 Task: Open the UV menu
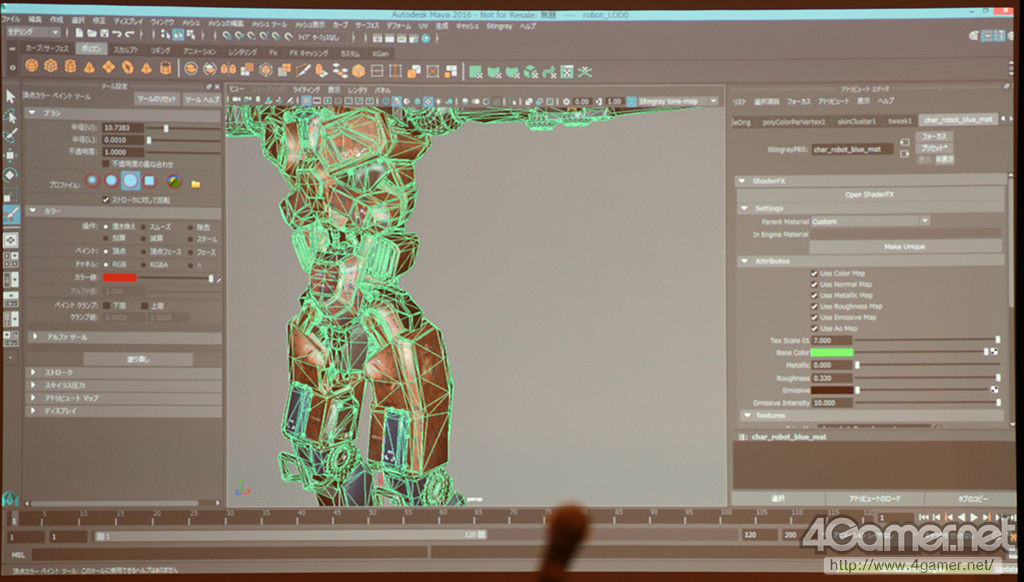tap(423, 26)
